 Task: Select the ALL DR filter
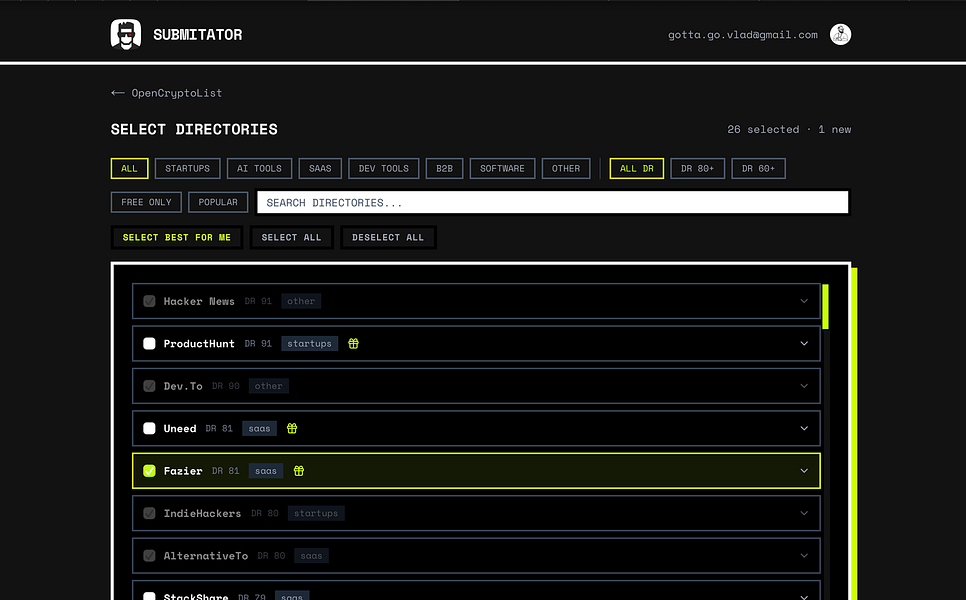[636, 169]
